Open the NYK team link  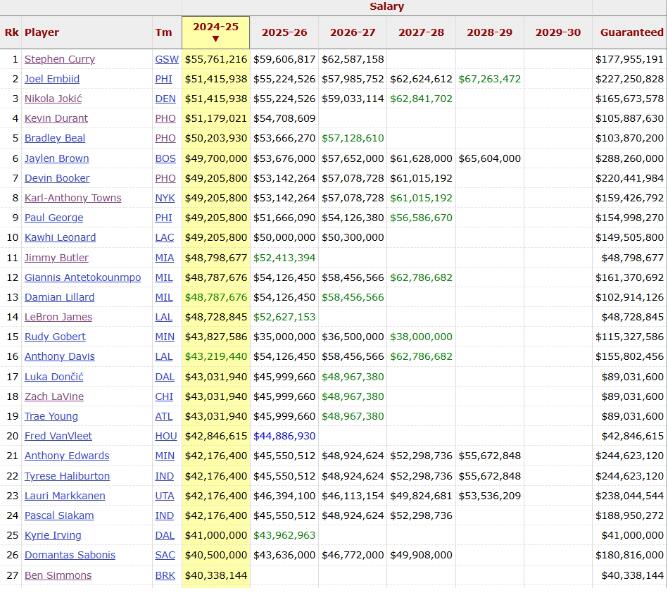tap(165, 198)
